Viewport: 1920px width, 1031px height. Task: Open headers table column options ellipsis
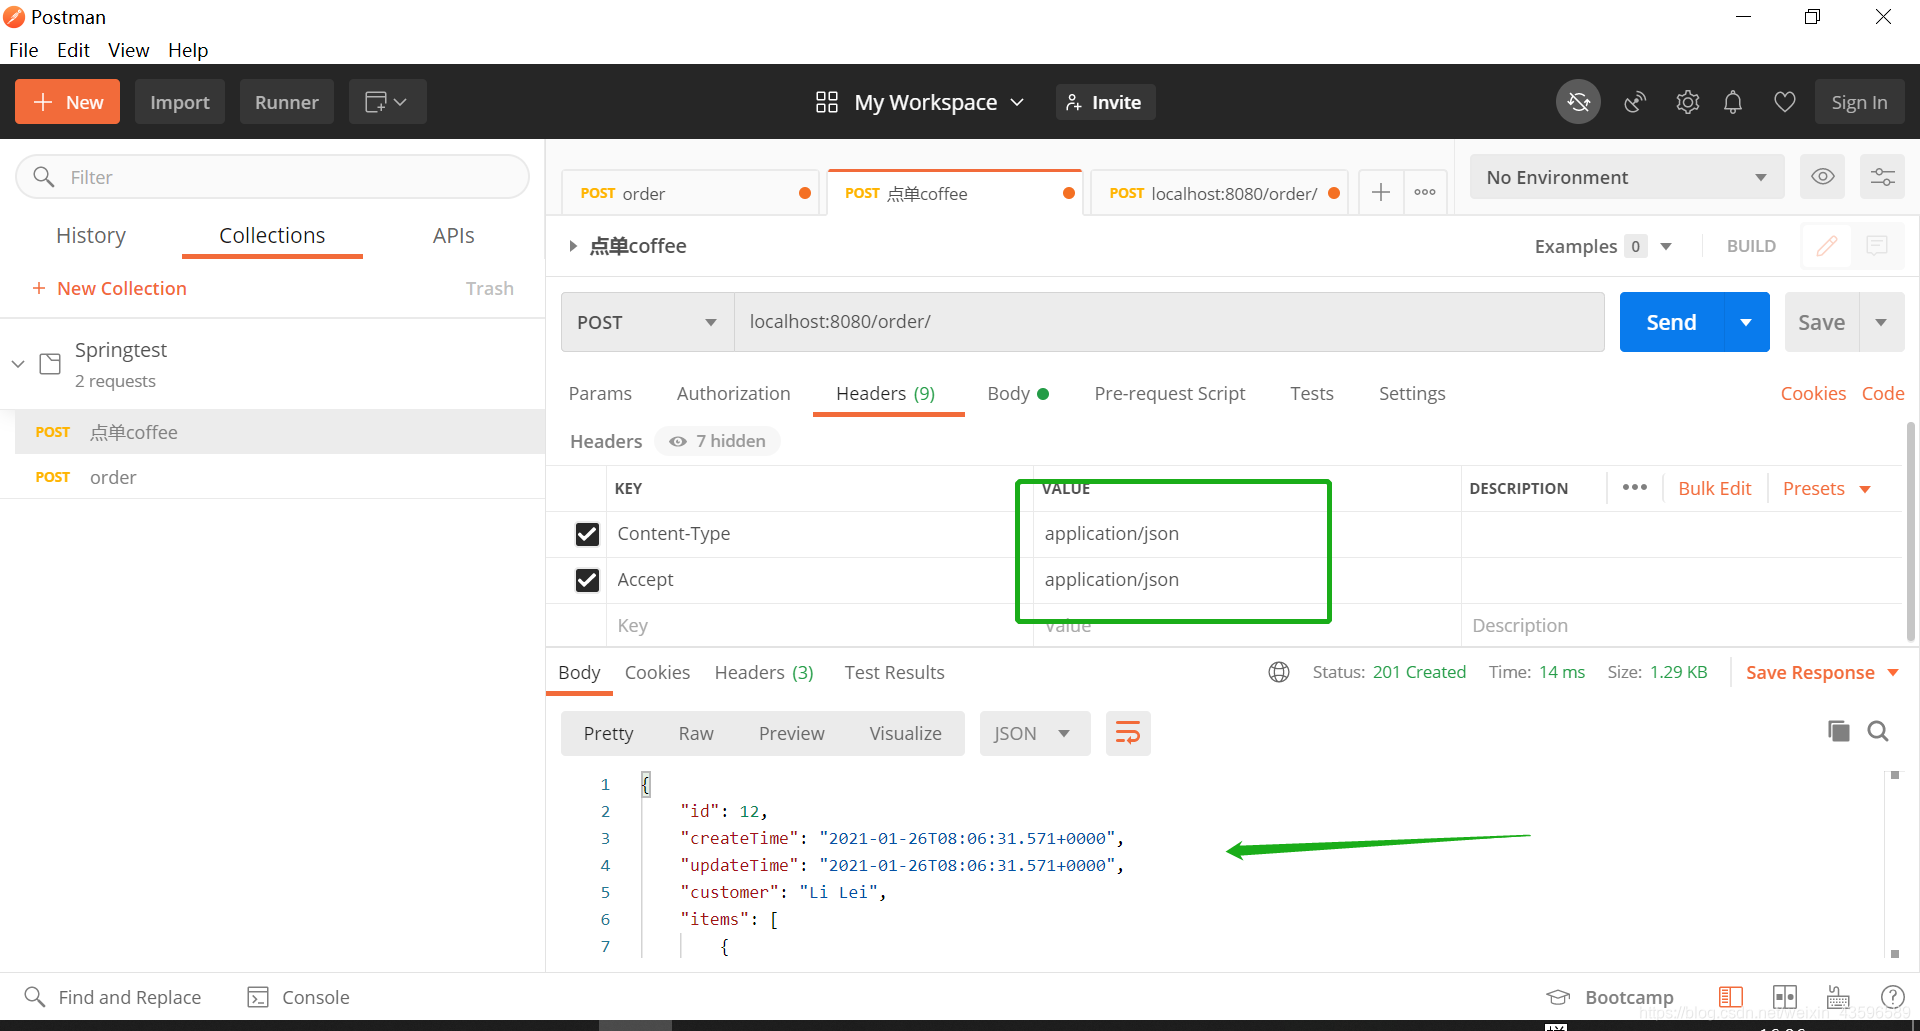point(1635,488)
